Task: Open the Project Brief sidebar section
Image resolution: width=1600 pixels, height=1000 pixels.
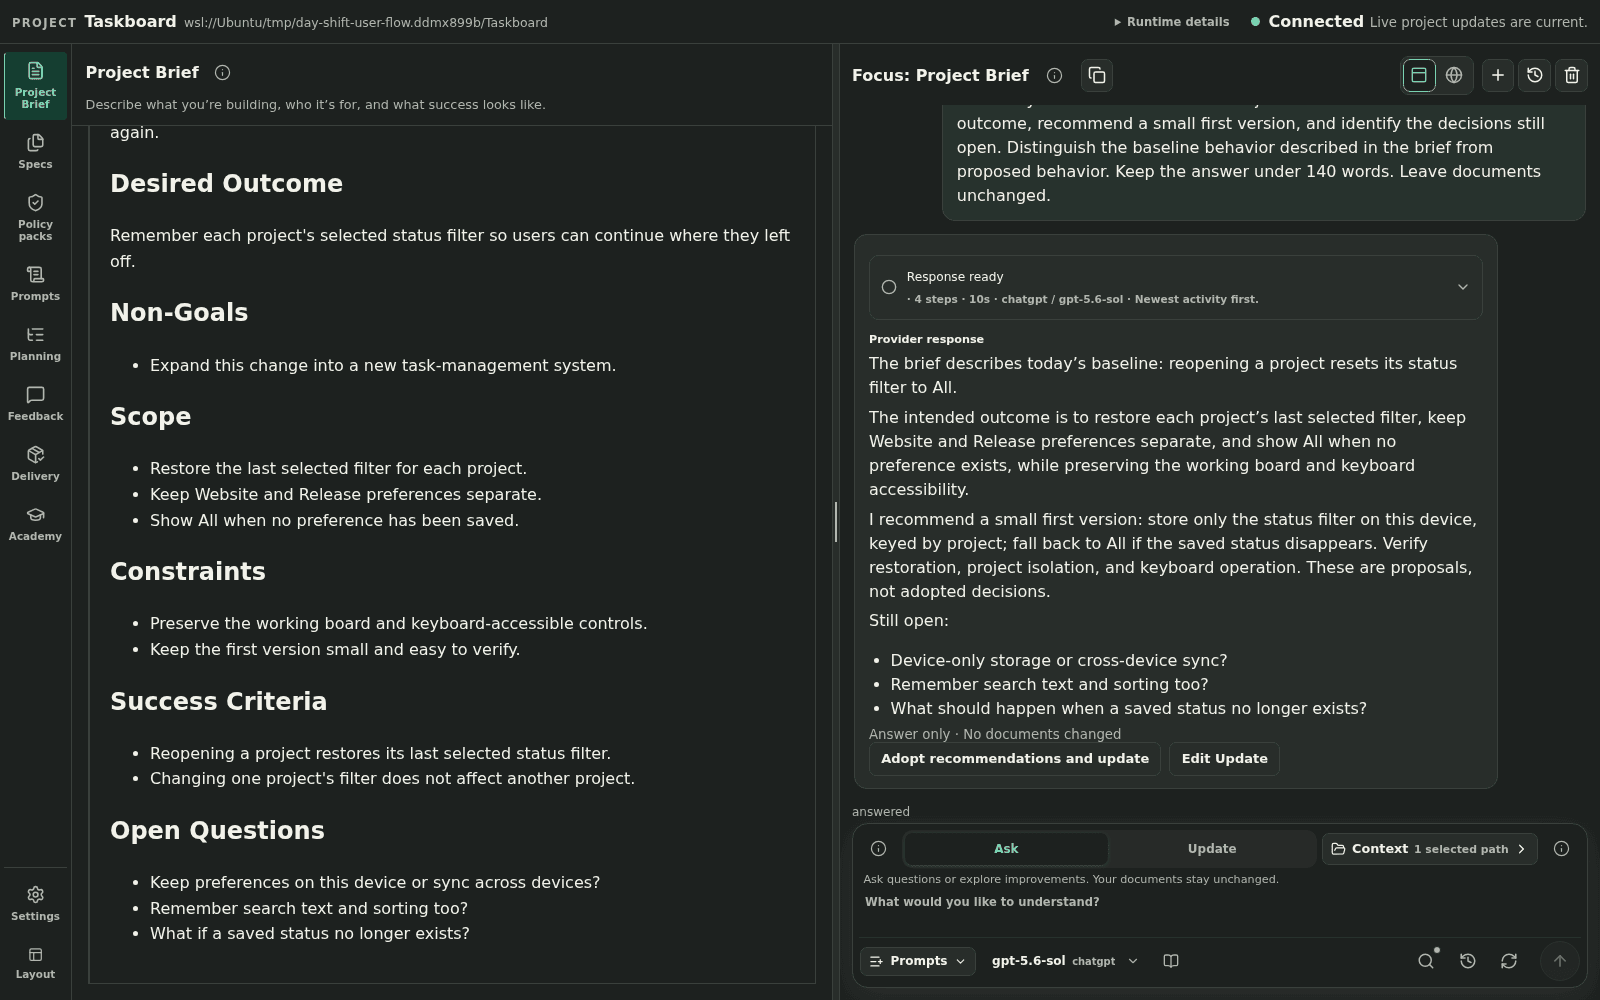Action: click(x=35, y=85)
